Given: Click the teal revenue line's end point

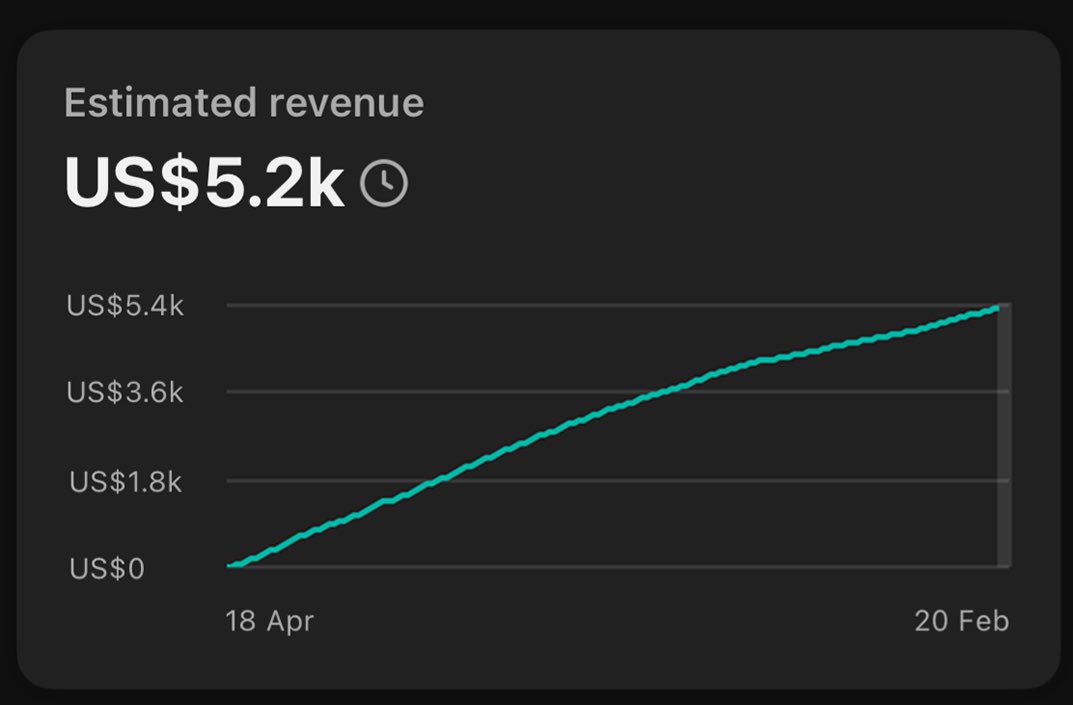Looking at the screenshot, I should tap(996, 309).
